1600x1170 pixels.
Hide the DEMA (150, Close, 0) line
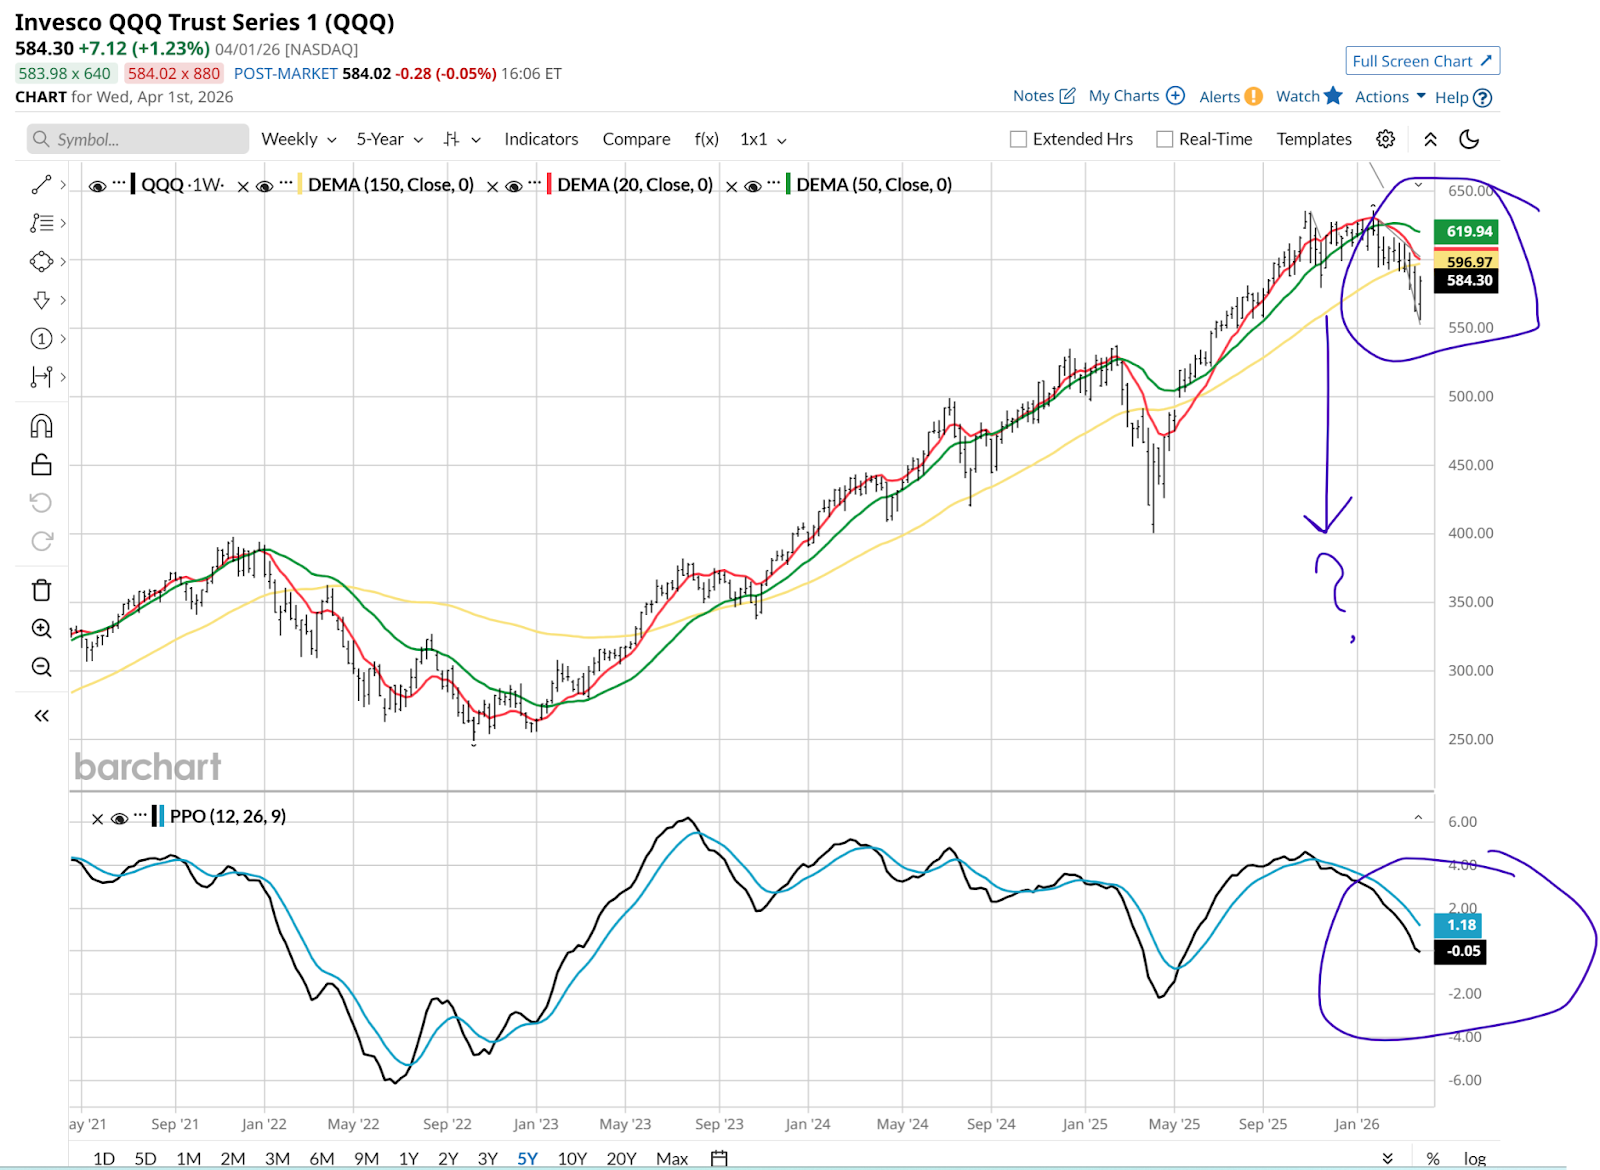tap(264, 186)
